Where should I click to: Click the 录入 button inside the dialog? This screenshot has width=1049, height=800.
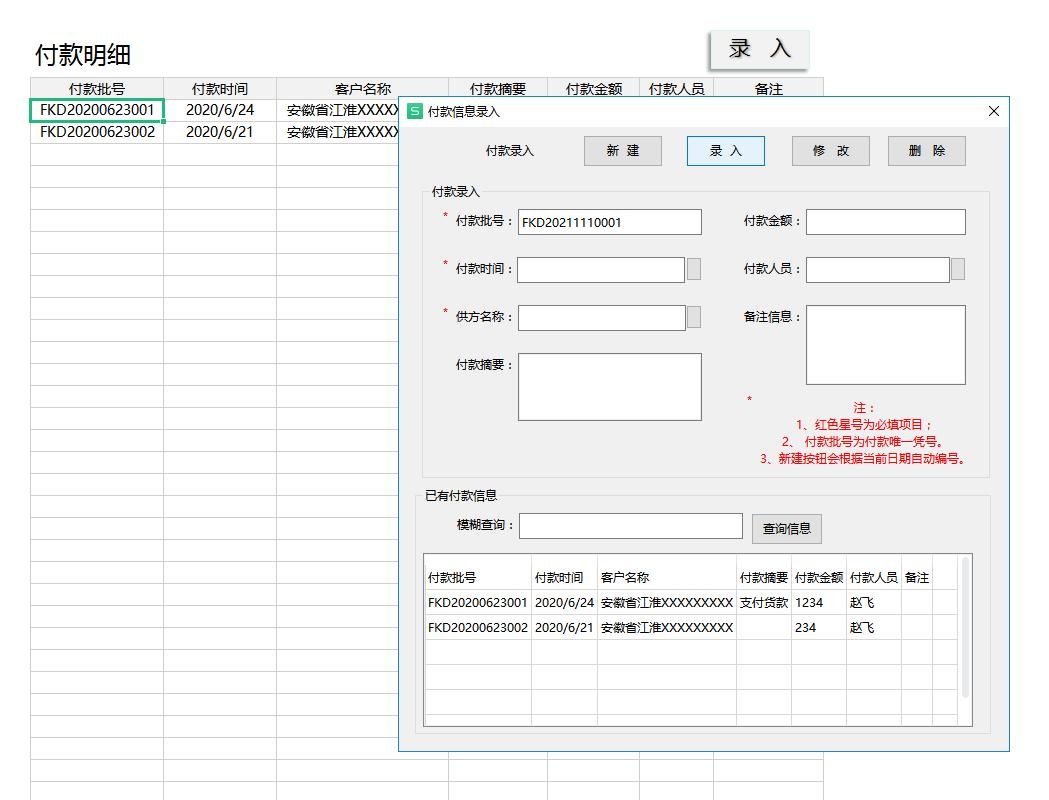pyautogui.click(x=725, y=151)
